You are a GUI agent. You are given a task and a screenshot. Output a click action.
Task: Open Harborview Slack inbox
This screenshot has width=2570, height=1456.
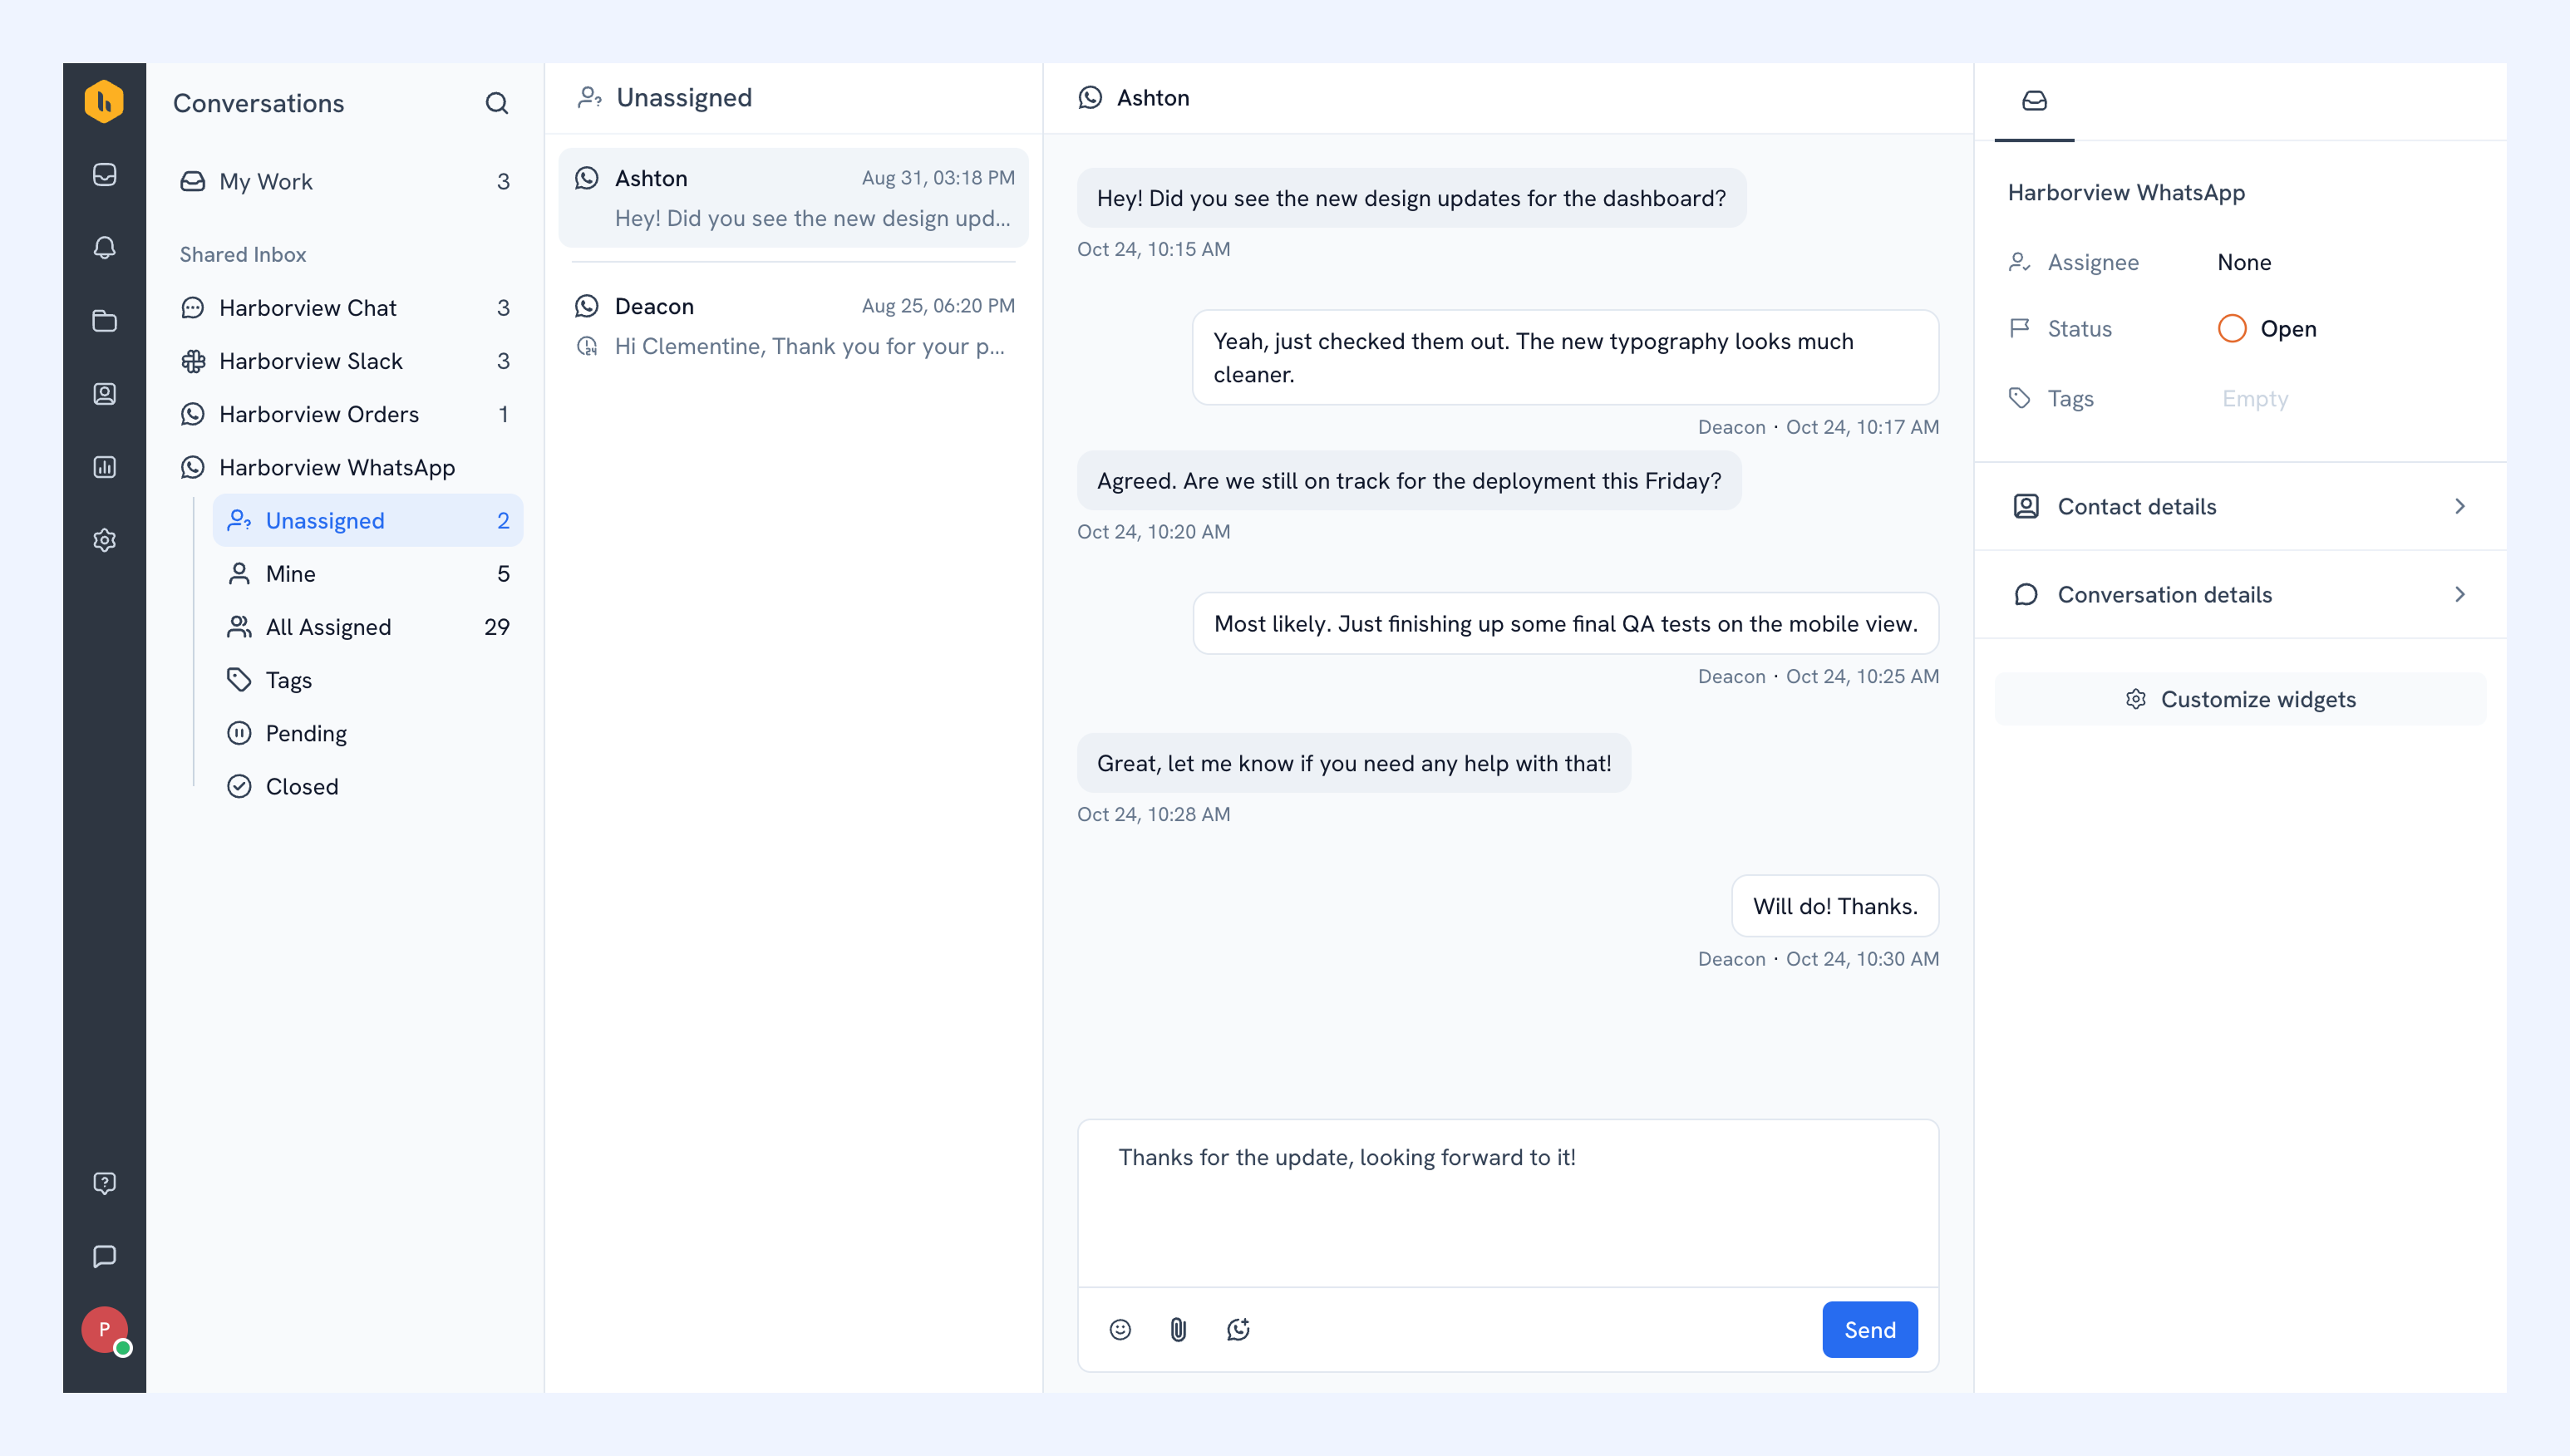click(345, 361)
